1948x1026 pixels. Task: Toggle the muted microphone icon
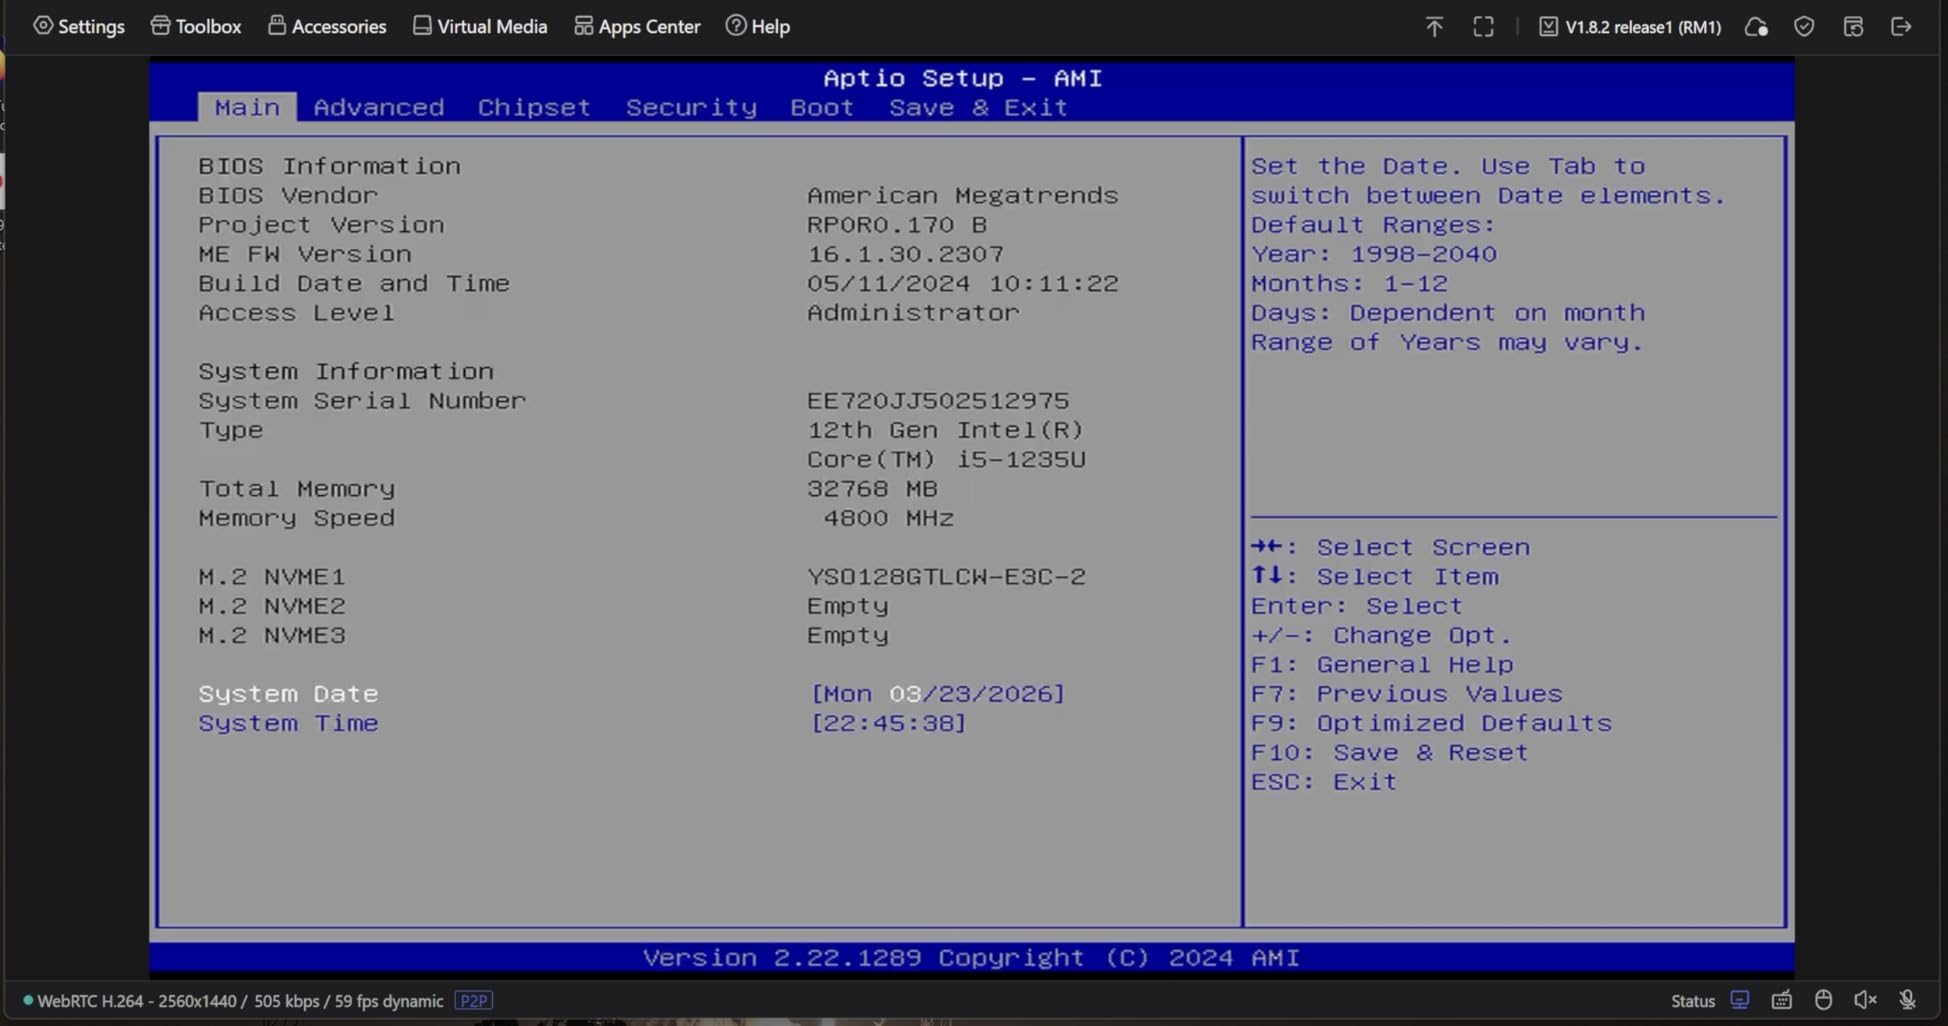(x=1908, y=1000)
